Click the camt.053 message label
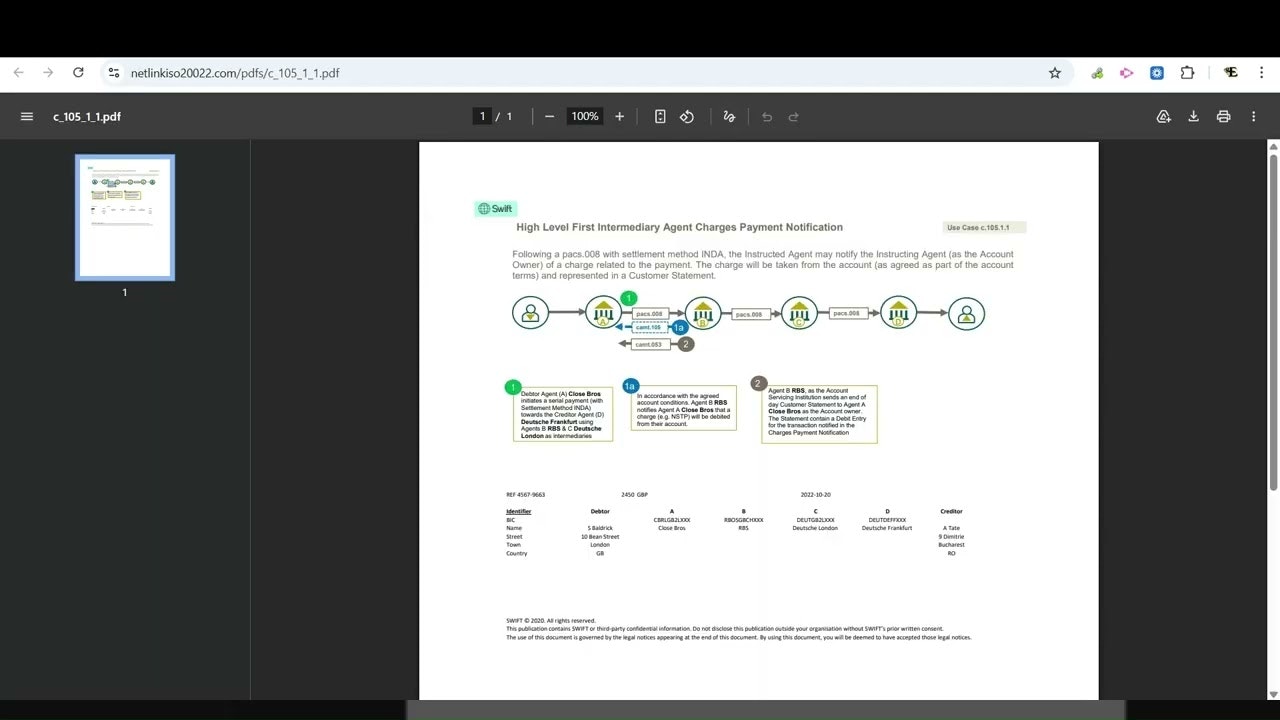 tap(649, 344)
